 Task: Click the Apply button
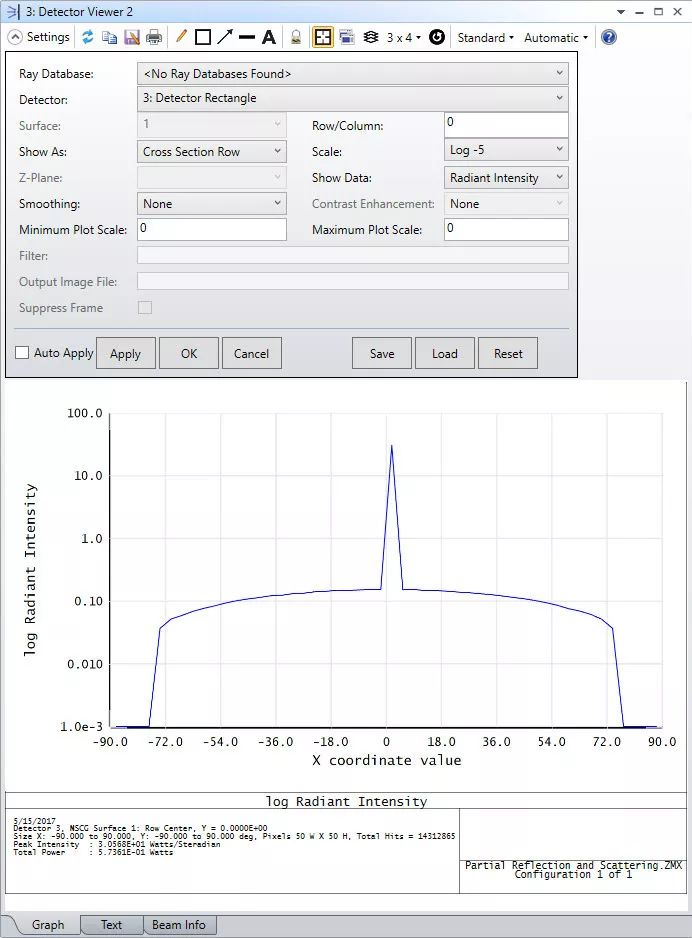click(x=125, y=353)
